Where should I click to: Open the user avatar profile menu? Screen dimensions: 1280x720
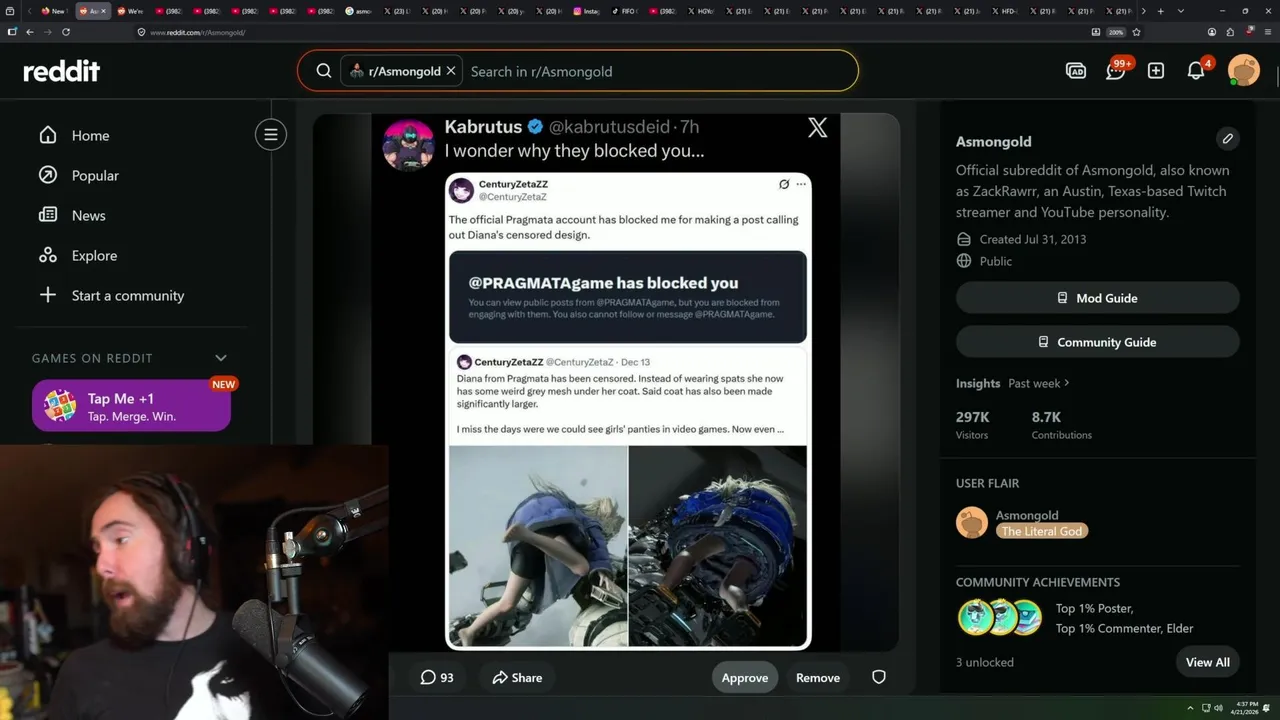click(1244, 71)
